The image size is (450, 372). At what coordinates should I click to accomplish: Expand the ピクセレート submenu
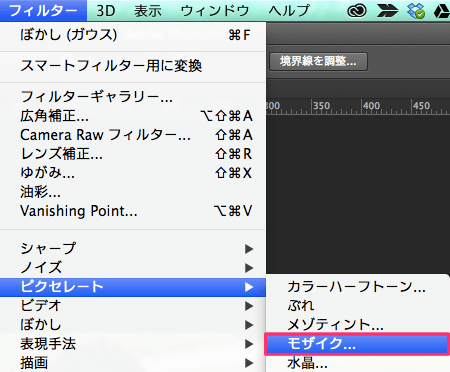point(133,287)
